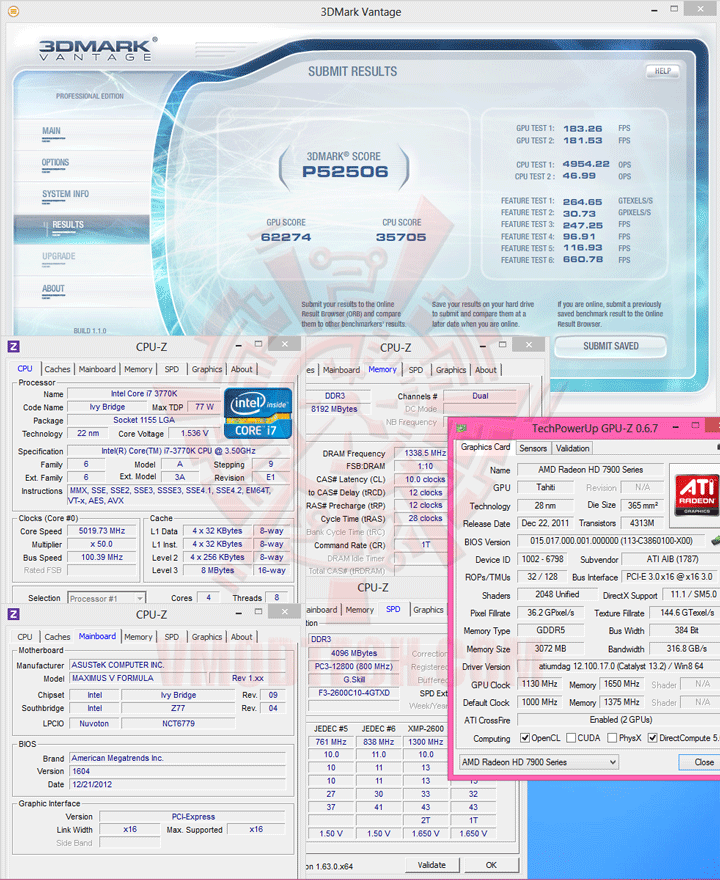Minimize the 3DMark Vantage window
The height and width of the screenshot is (880, 720).
click(655, 10)
